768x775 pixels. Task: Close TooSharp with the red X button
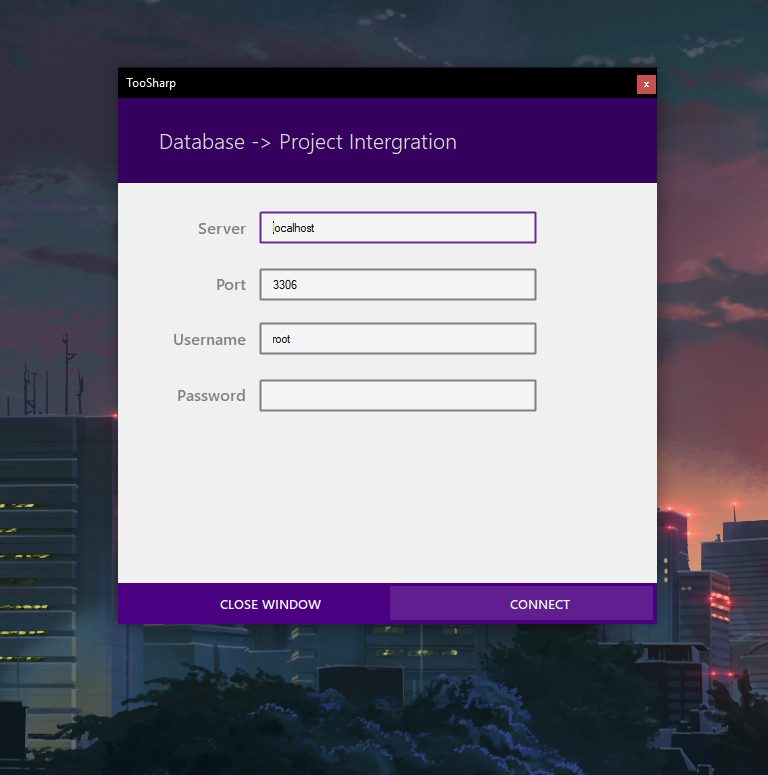(x=646, y=85)
